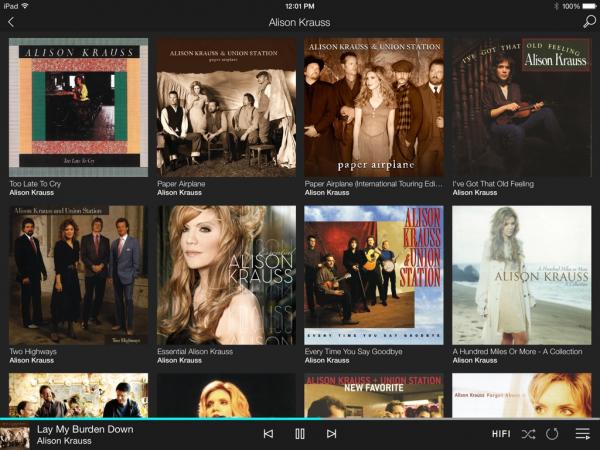600x450 pixels.
Task: Click Alison Krauss artist under Two Highways
Action: click(x=32, y=360)
